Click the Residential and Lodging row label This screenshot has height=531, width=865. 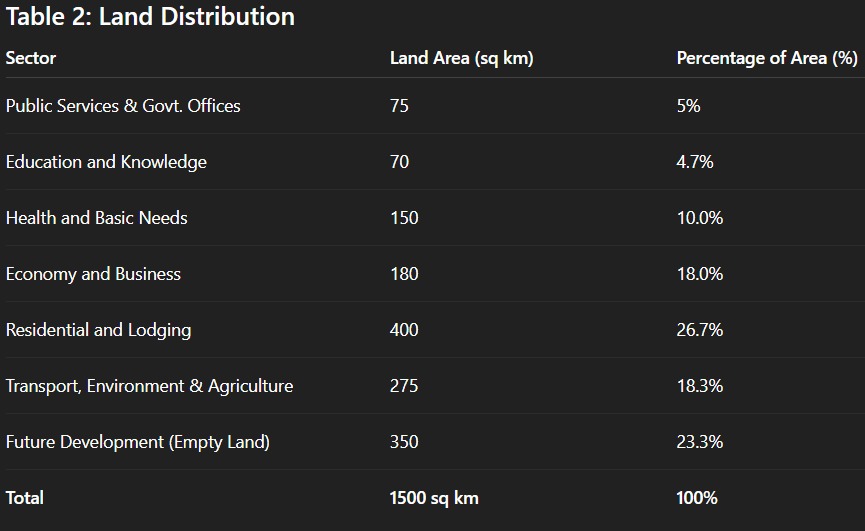coord(98,330)
